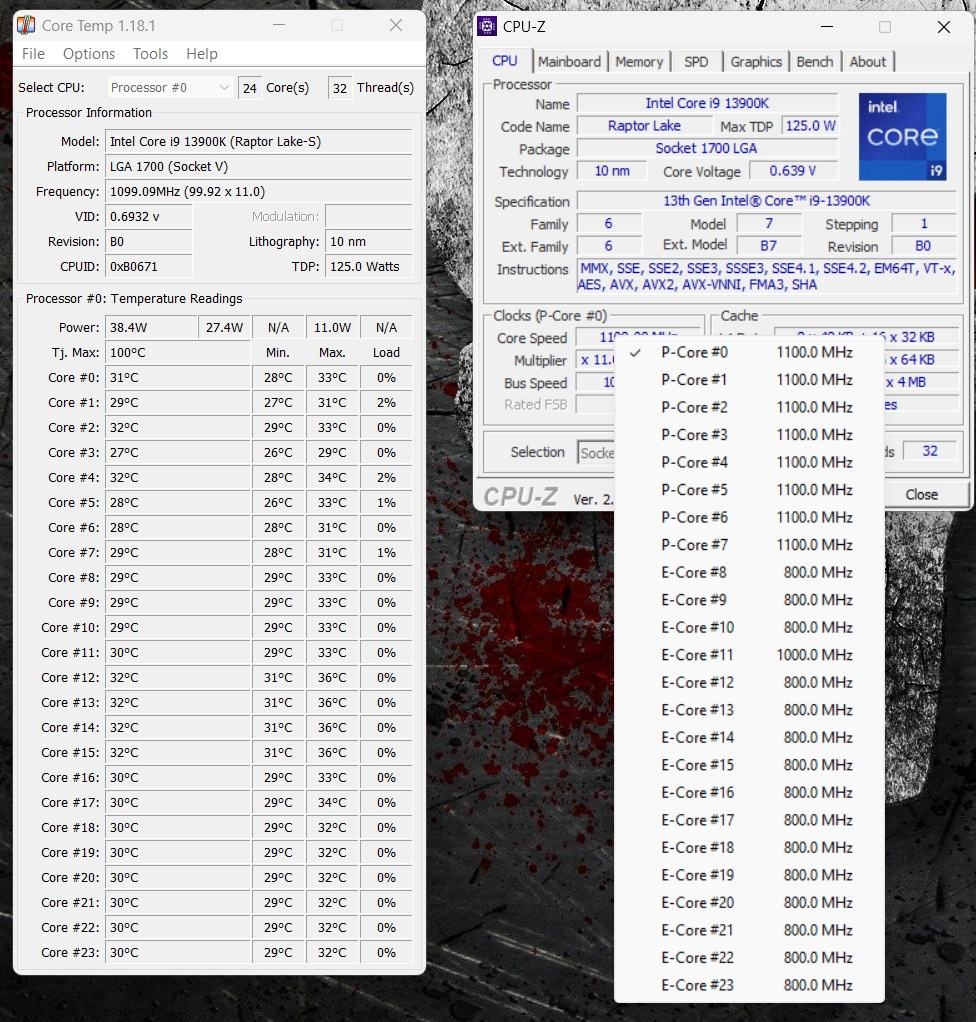Click the Intel Core i9 logo in CPU-Z
The image size is (976, 1022).
pyautogui.click(x=902, y=137)
